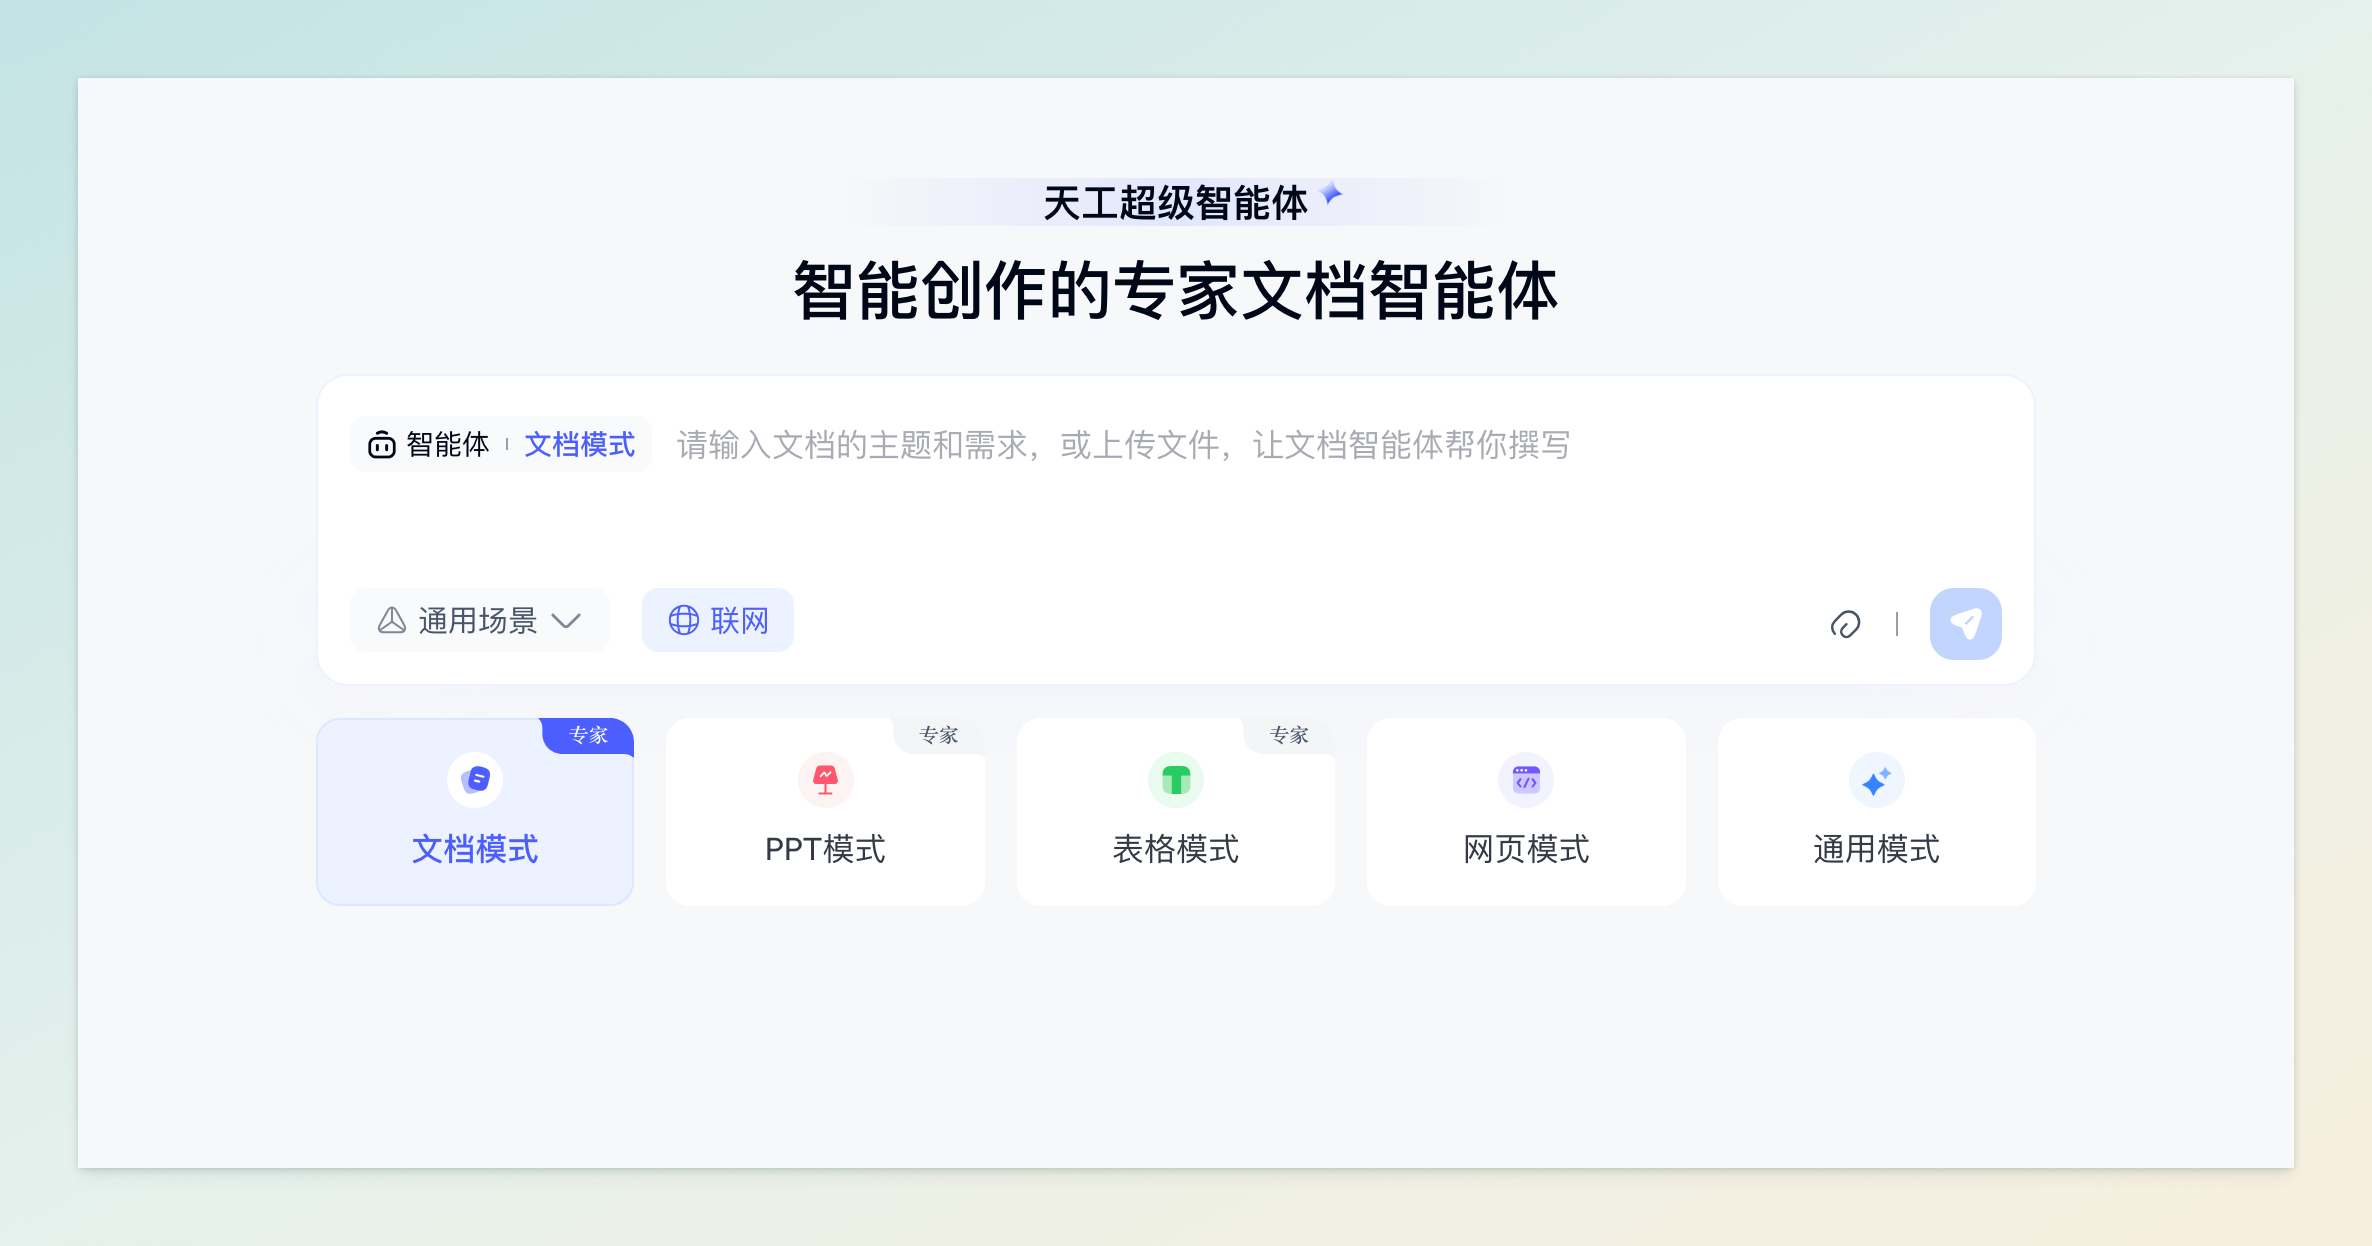
Task: Click the globe icon on 联网 toggle
Action: [684, 620]
